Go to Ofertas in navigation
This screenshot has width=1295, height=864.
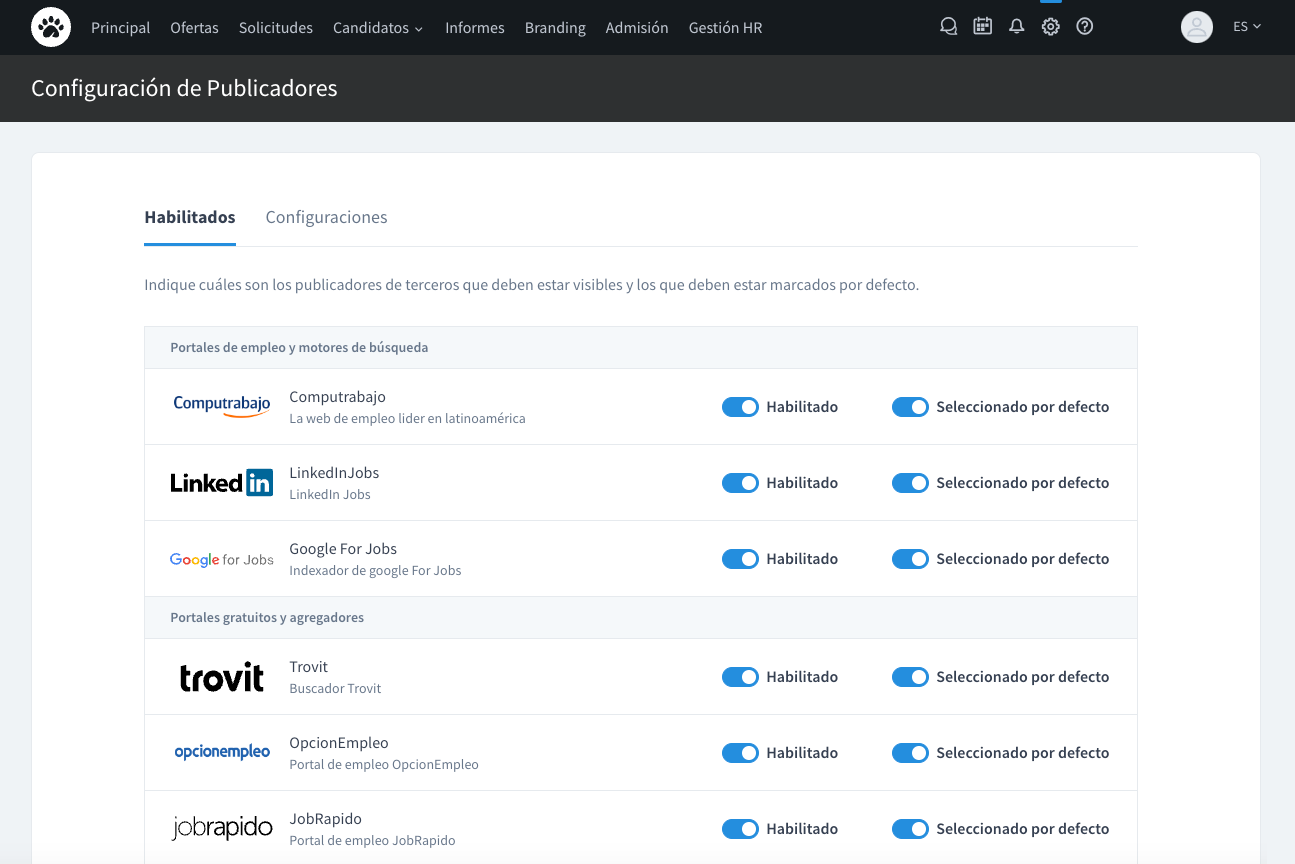194,28
